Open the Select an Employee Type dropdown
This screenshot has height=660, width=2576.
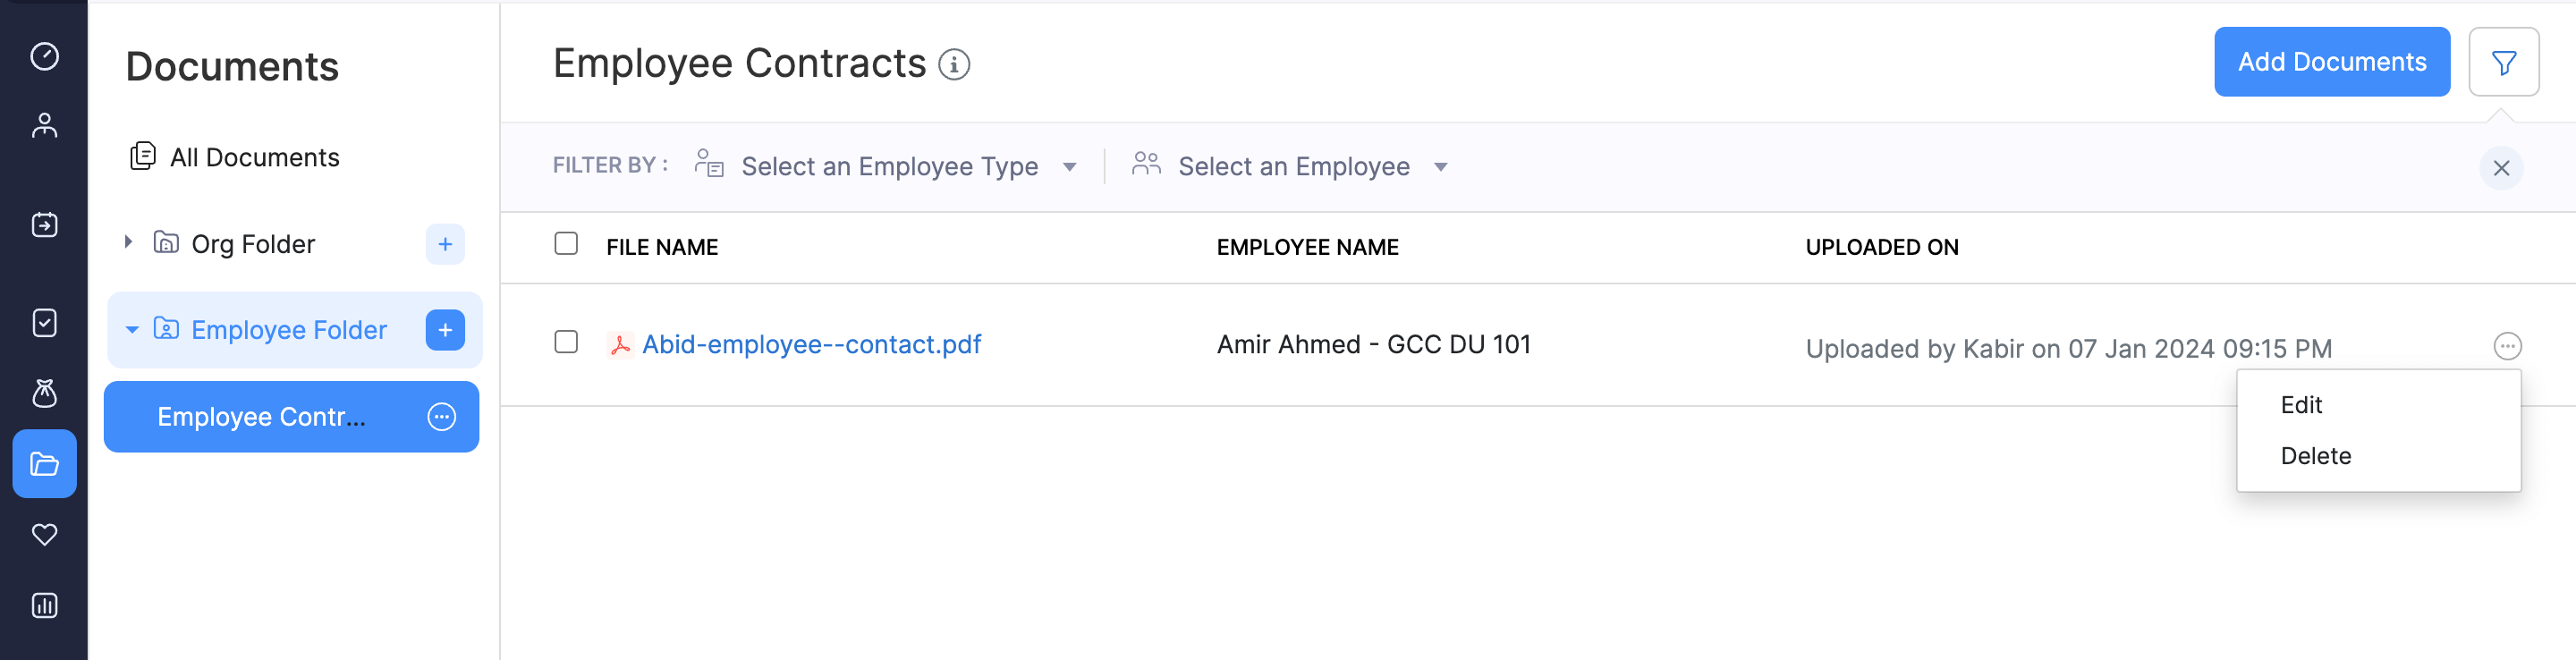pos(888,166)
